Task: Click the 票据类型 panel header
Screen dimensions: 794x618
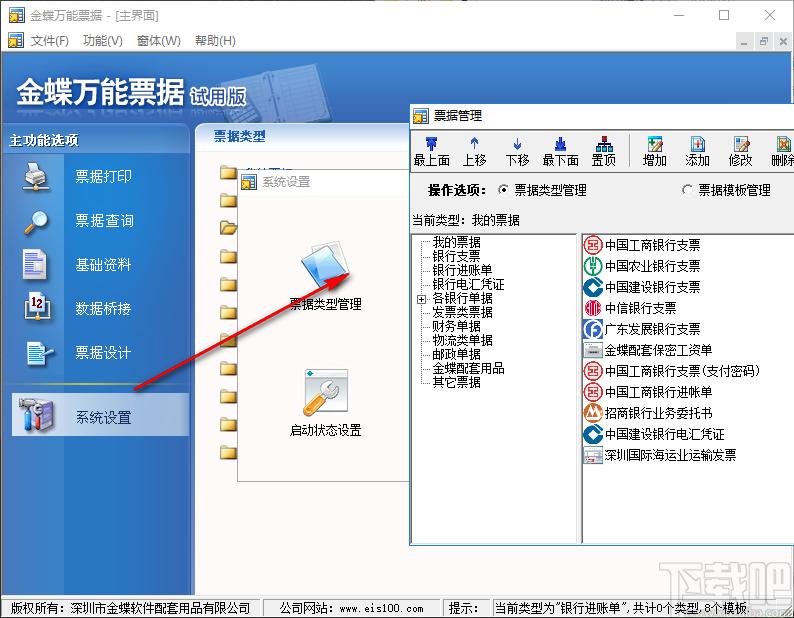Action: [240, 136]
